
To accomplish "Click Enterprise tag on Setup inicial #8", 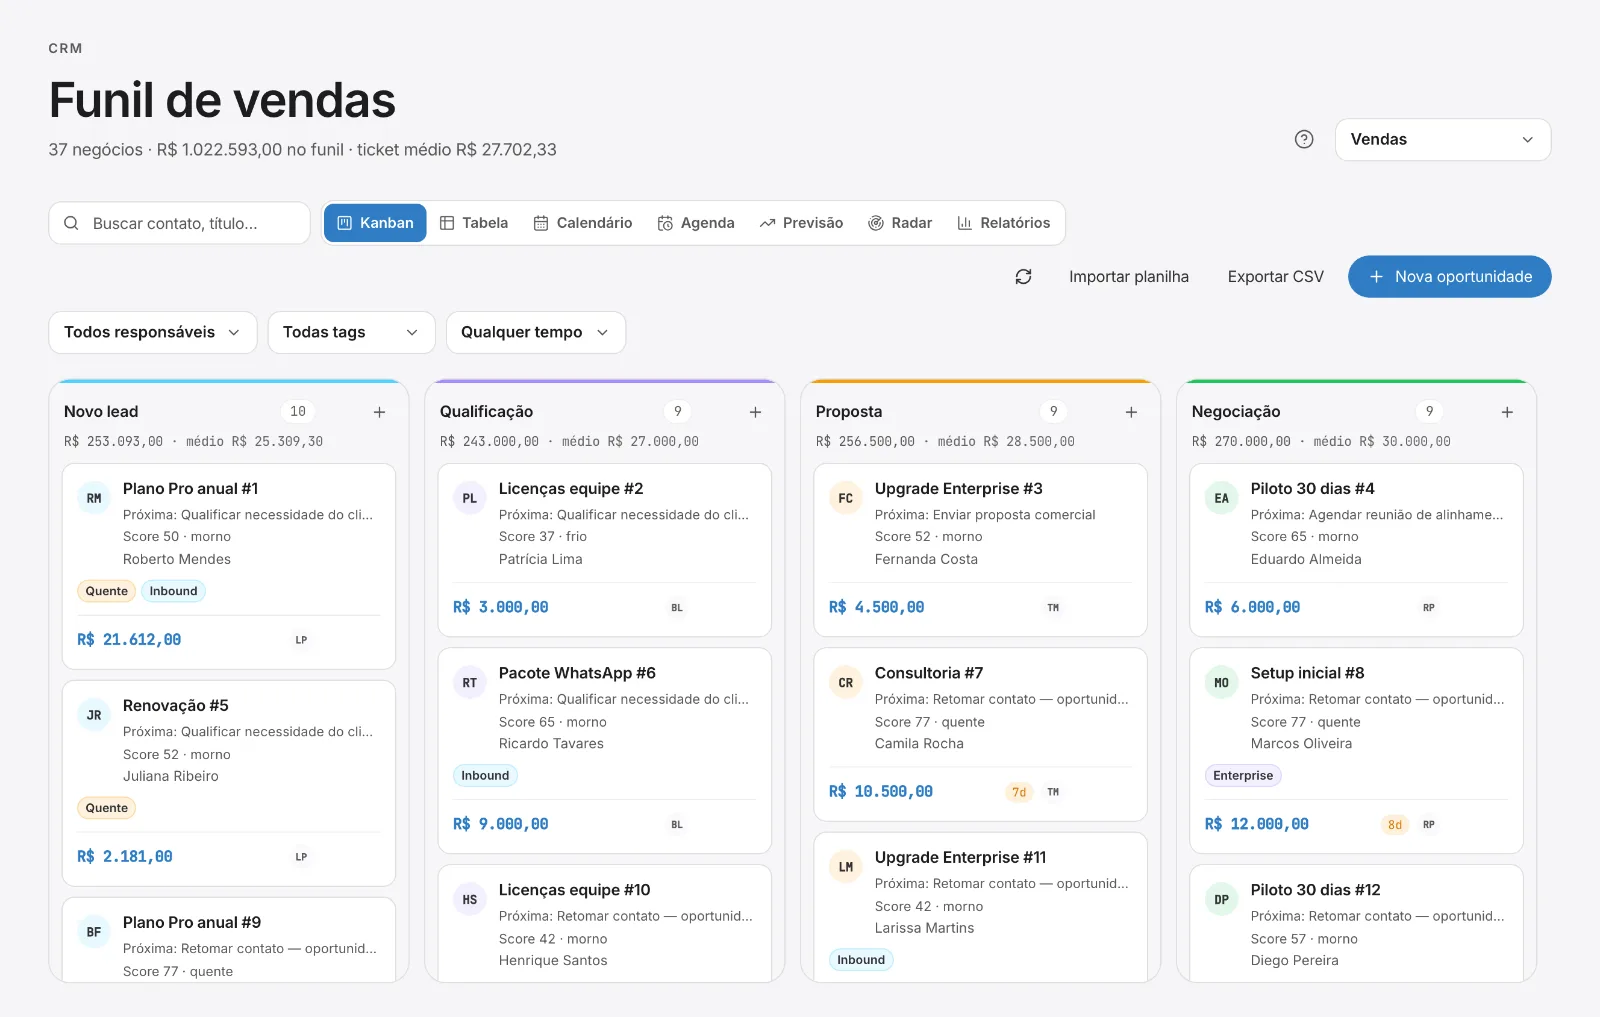I will click(x=1243, y=776).
